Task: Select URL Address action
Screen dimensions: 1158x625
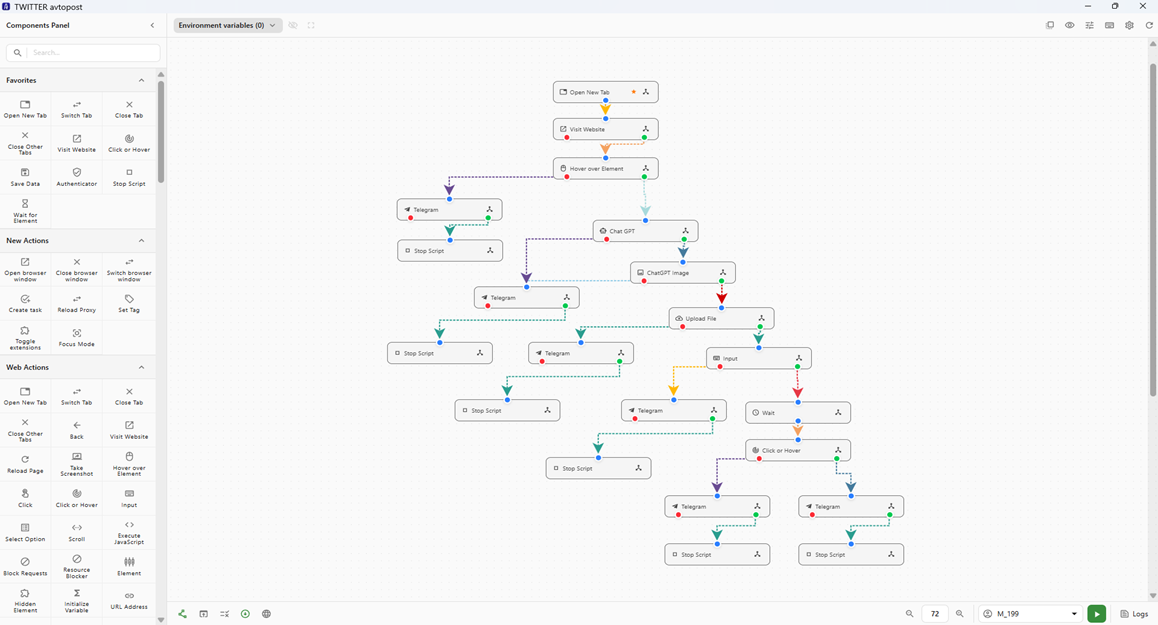Action: coord(129,600)
